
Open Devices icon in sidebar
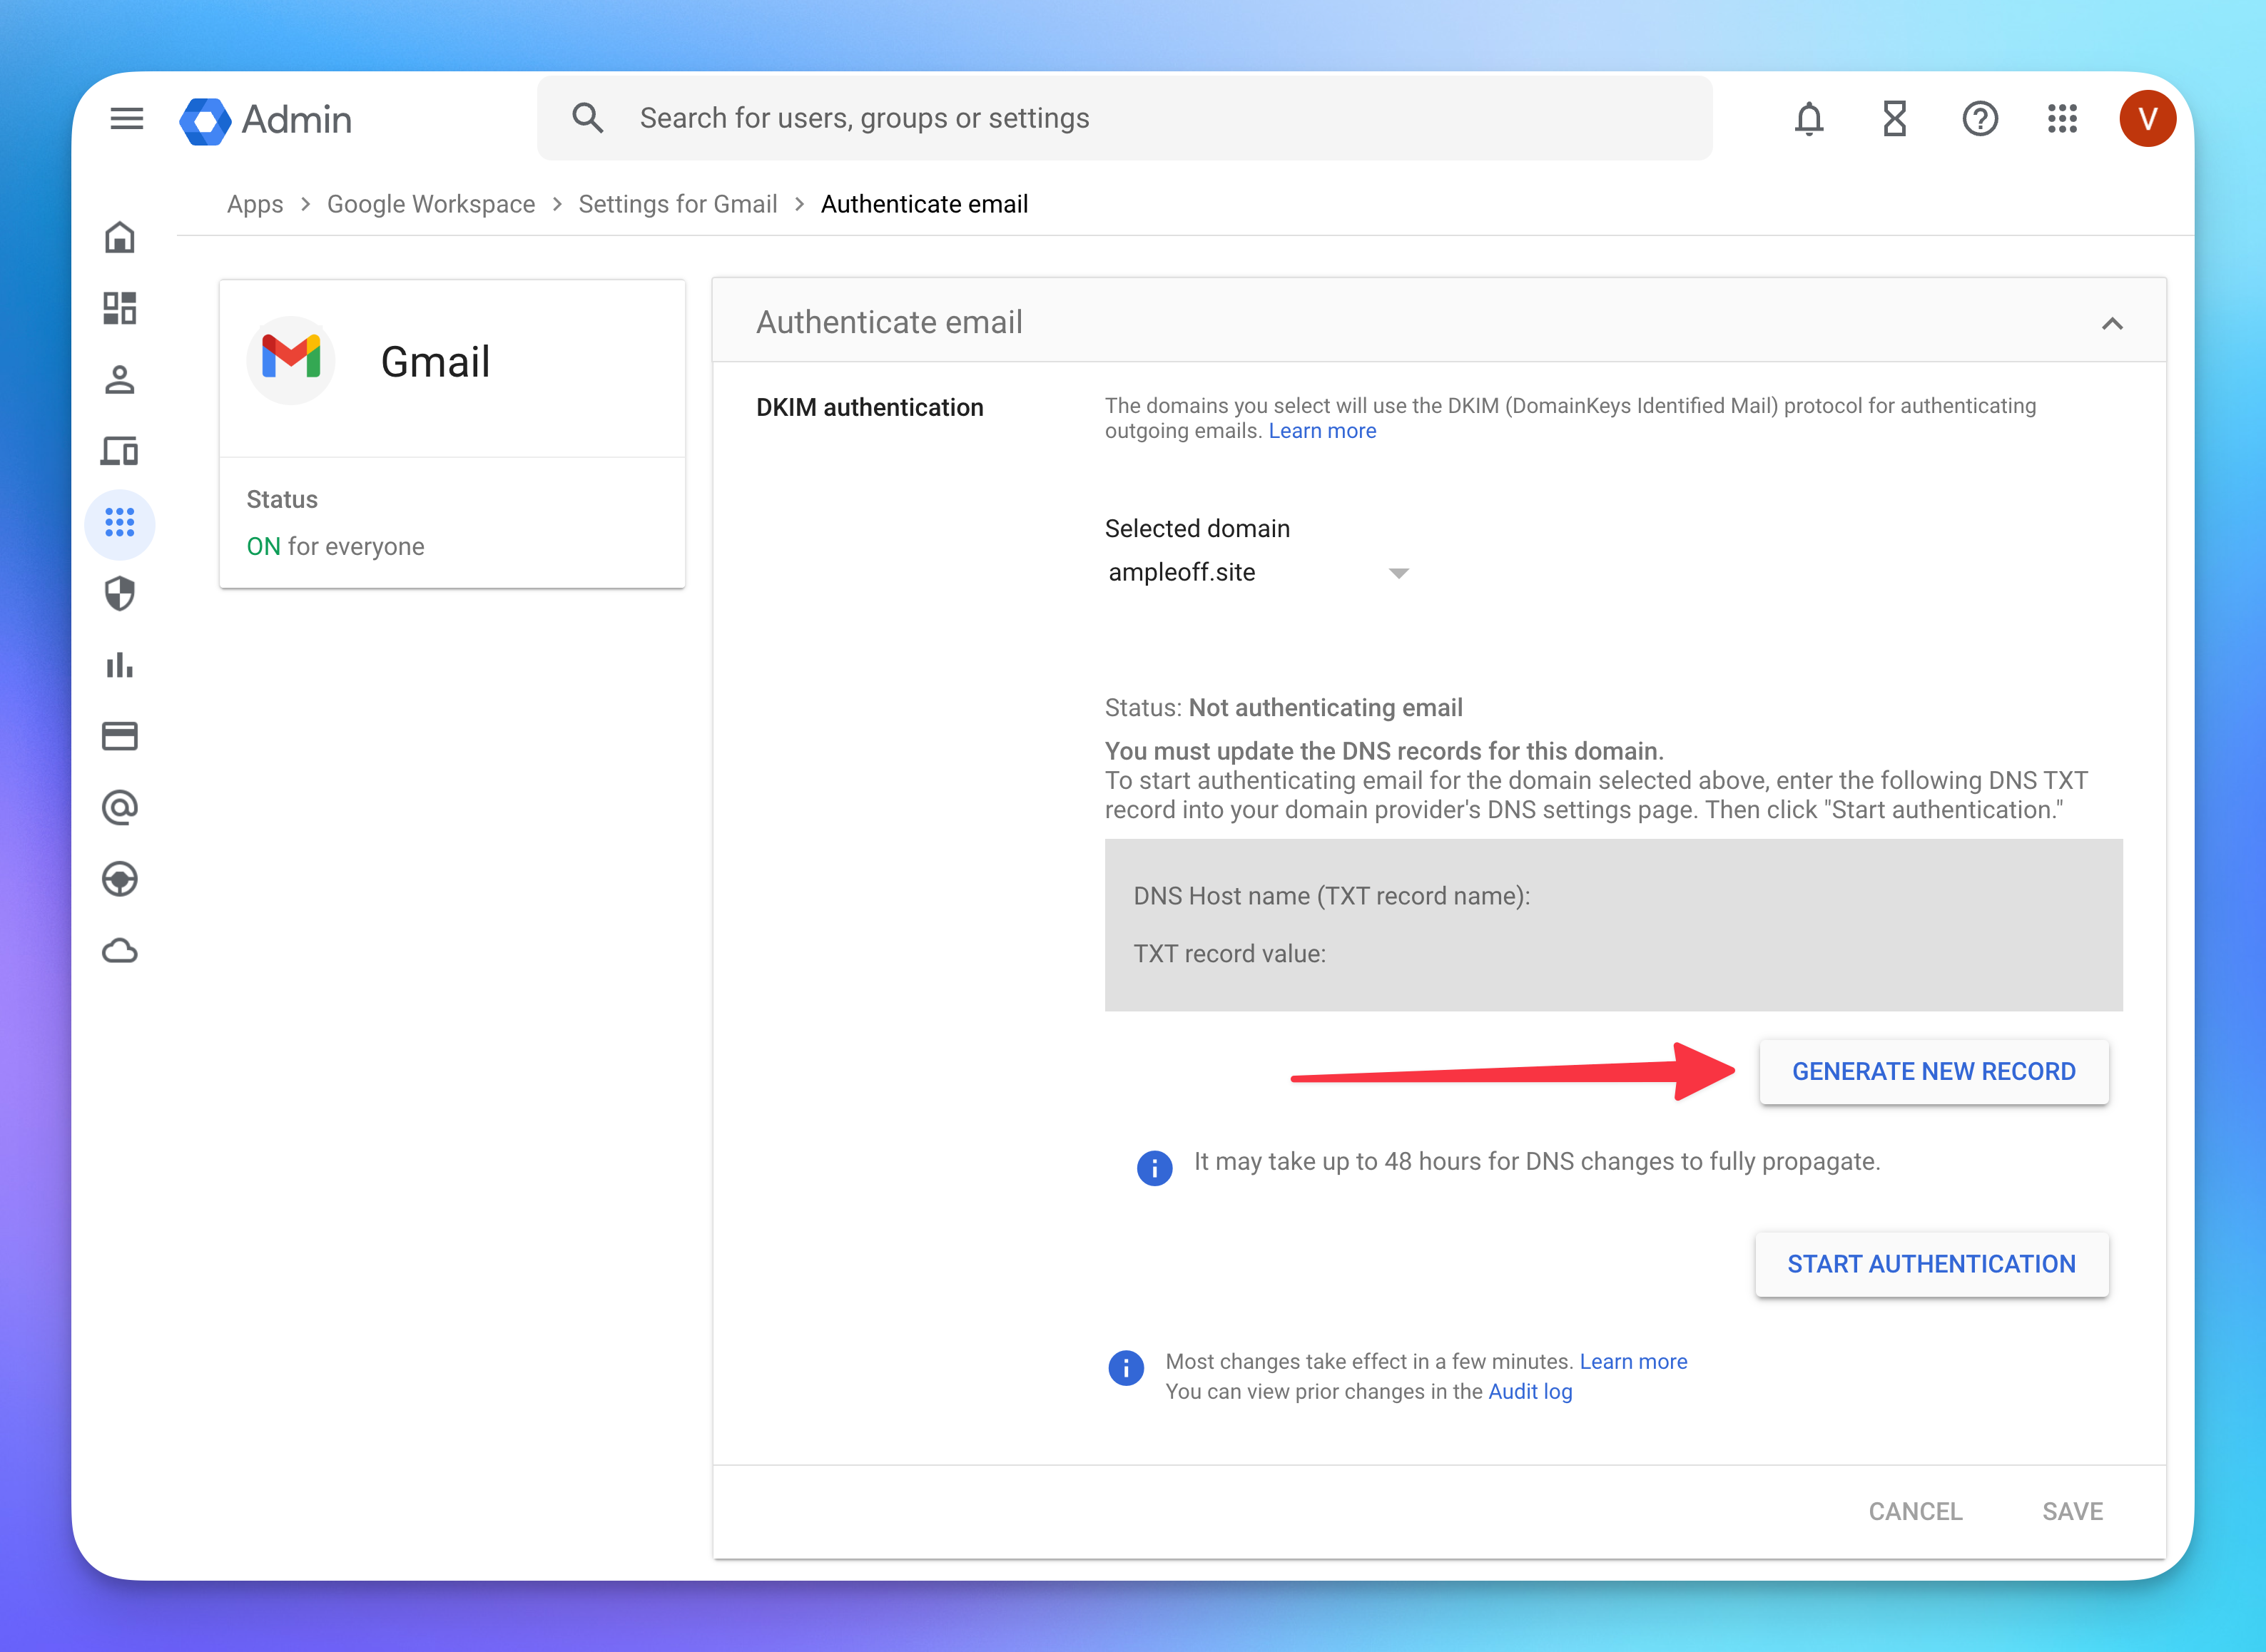point(120,451)
